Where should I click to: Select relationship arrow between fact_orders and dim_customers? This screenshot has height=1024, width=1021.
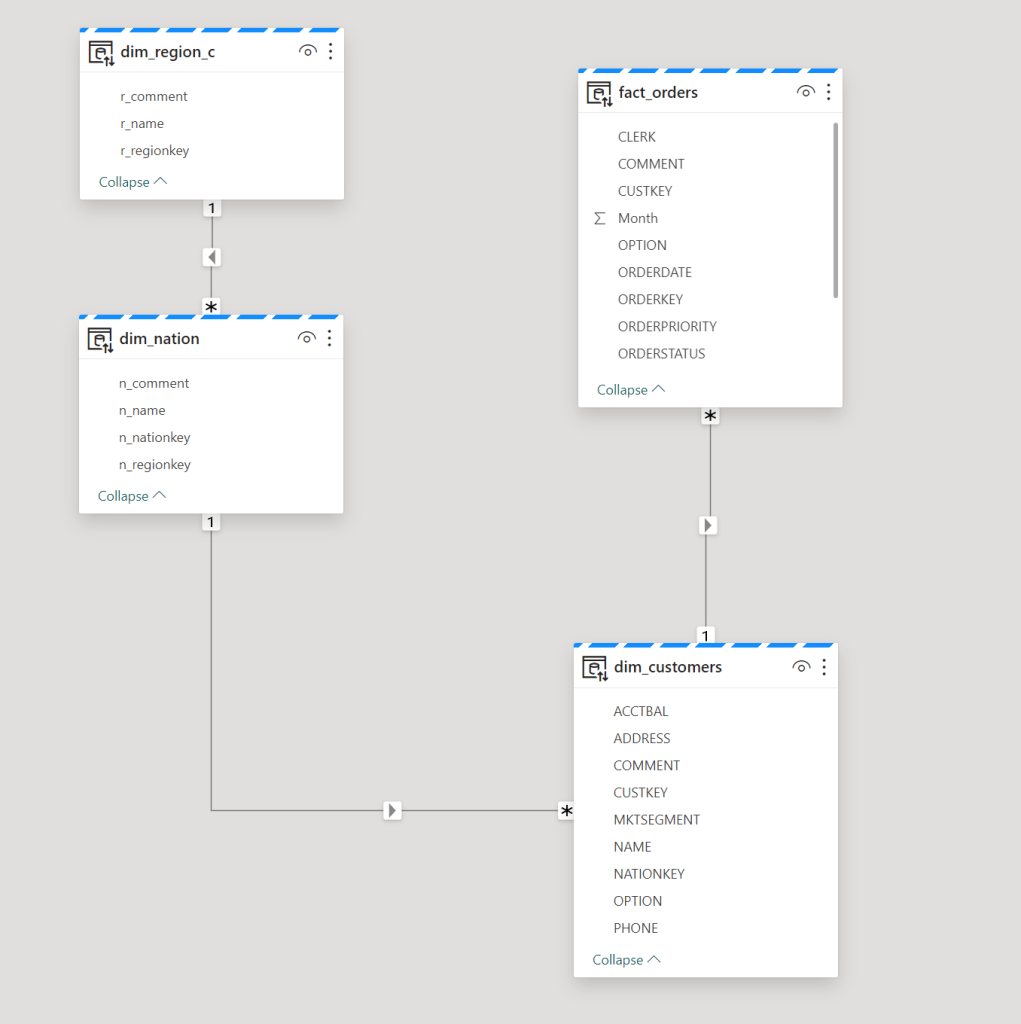click(708, 525)
